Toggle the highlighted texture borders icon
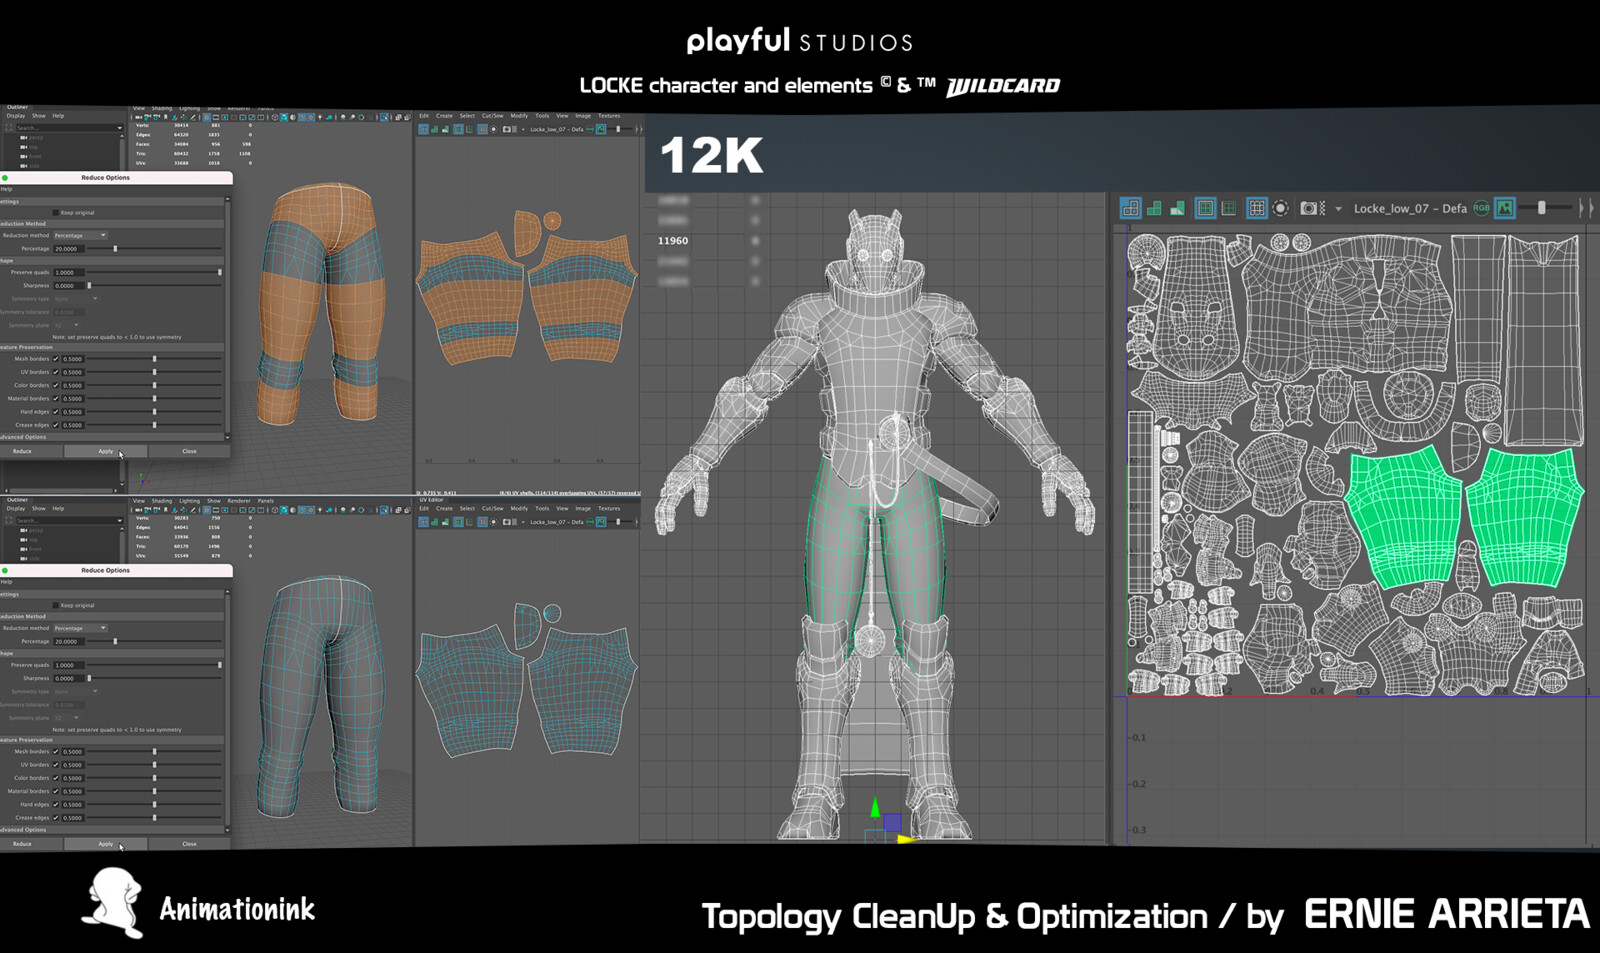 pos(1205,208)
